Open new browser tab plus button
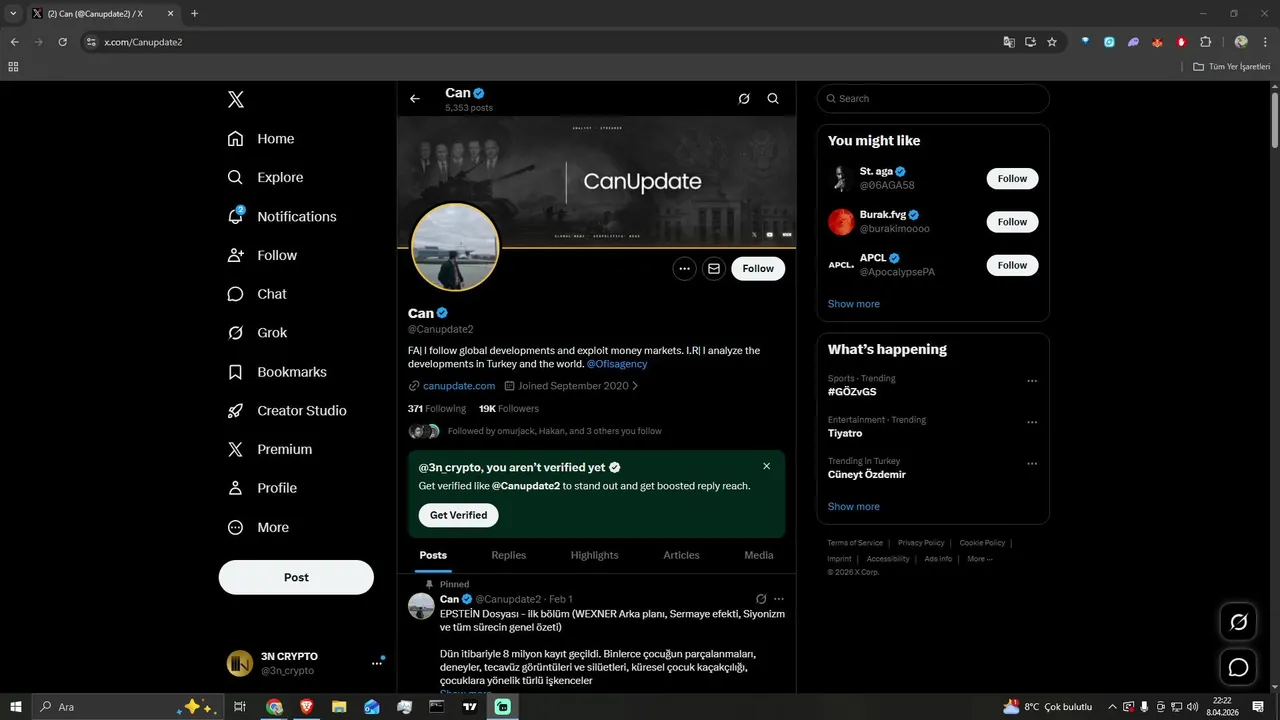Screen dimensions: 1280x720 [194, 14]
